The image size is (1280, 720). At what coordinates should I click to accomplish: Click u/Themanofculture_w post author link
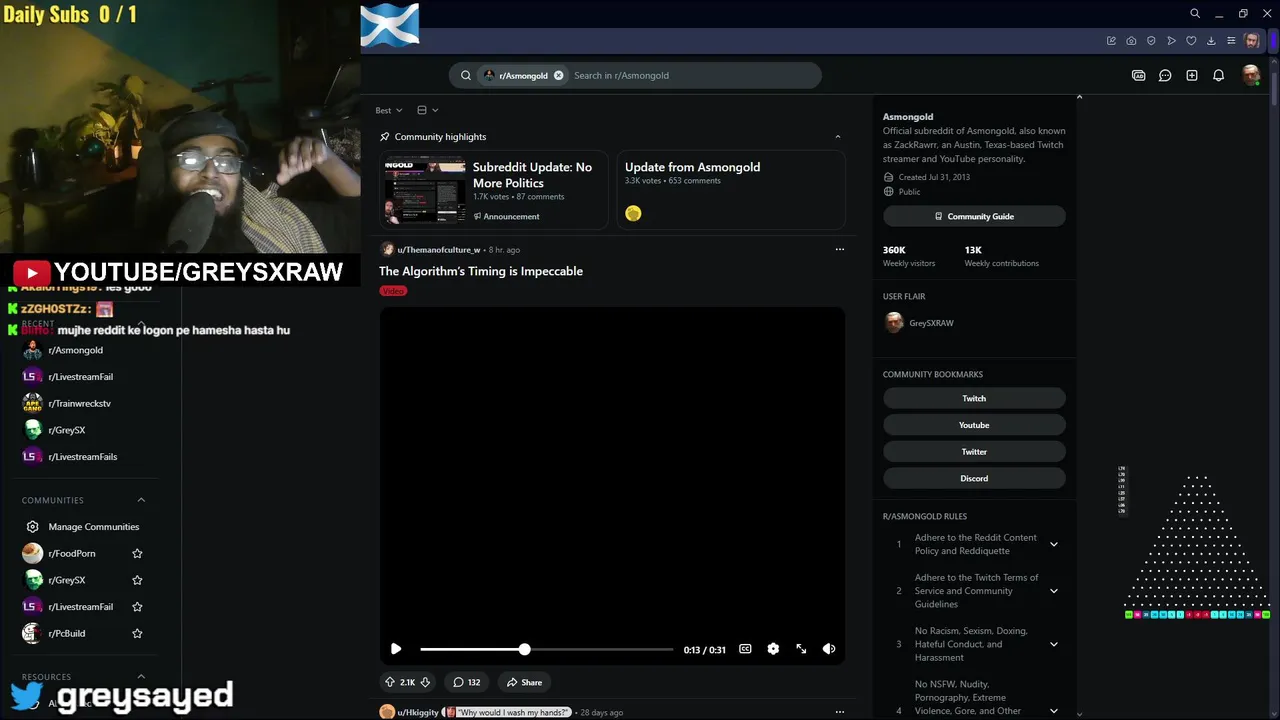[439, 249]
